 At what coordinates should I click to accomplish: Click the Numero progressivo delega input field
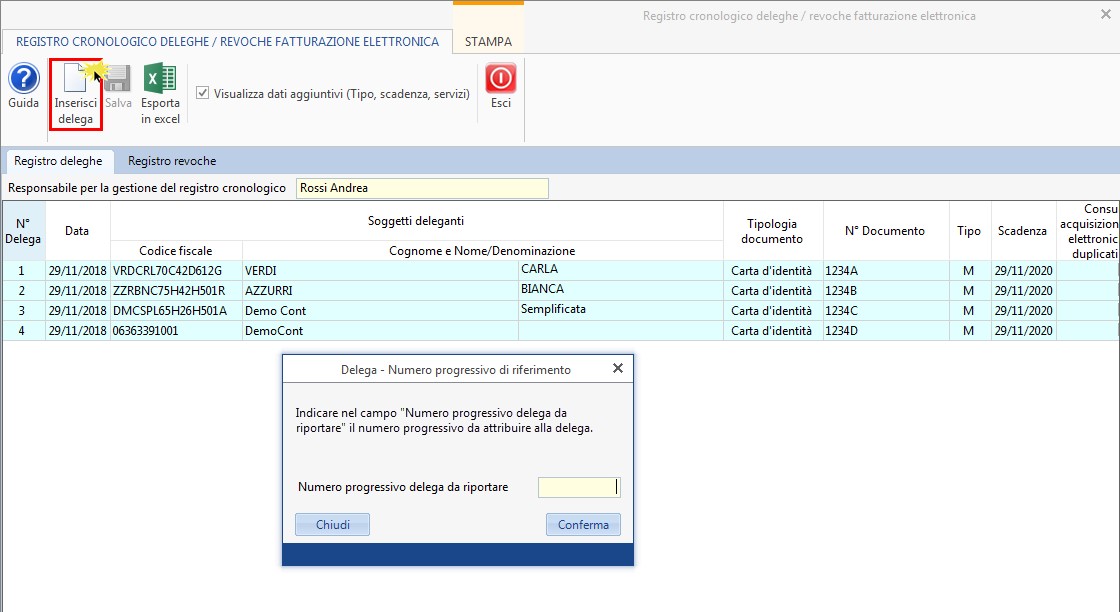pyautogui.click(x=579, y=487)
